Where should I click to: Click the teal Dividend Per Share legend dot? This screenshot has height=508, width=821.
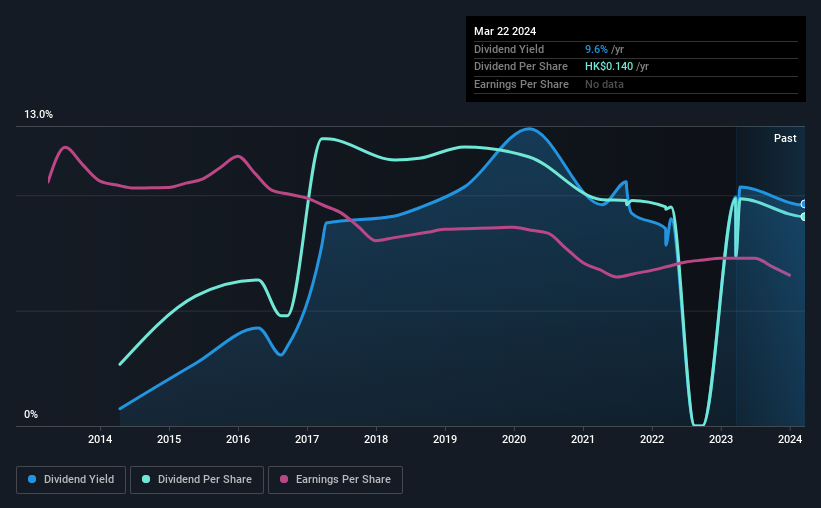146,479
